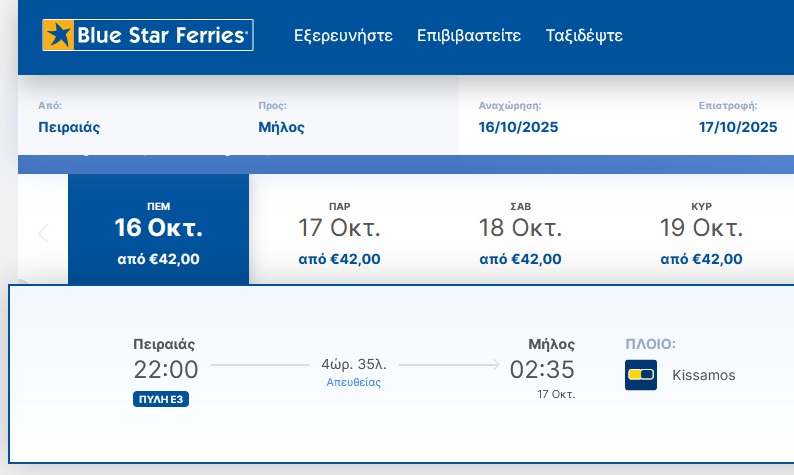Click the Kissamos ship icon

640,375
